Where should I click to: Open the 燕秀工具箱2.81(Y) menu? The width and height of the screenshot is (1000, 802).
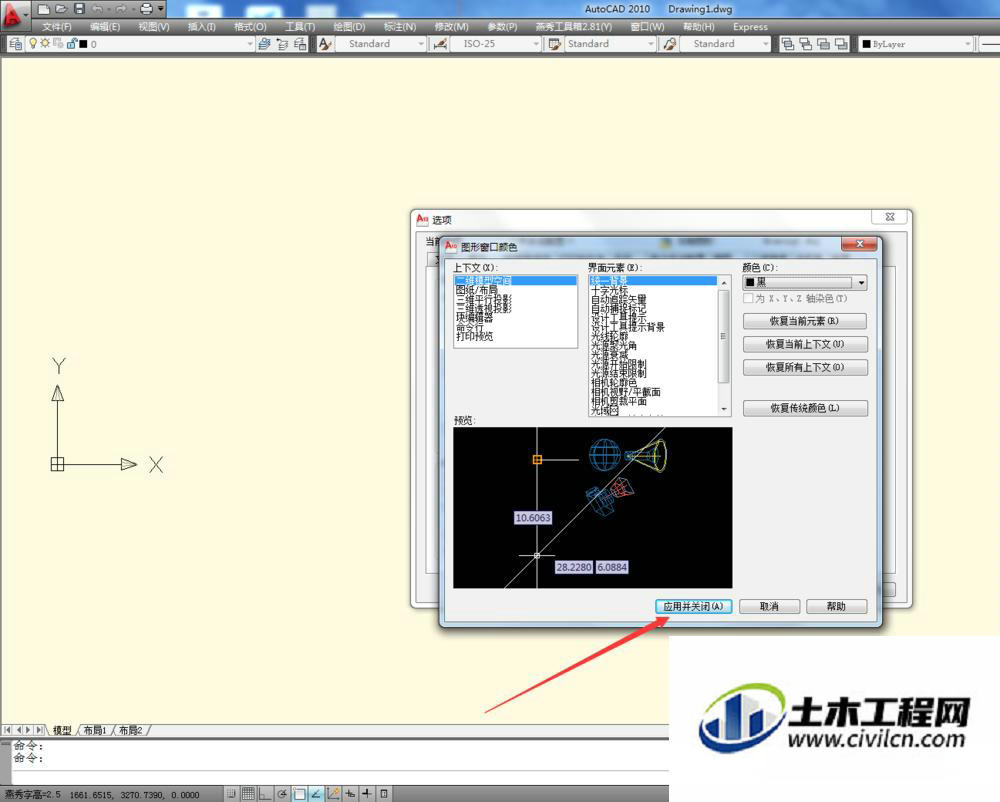(573, 27)
